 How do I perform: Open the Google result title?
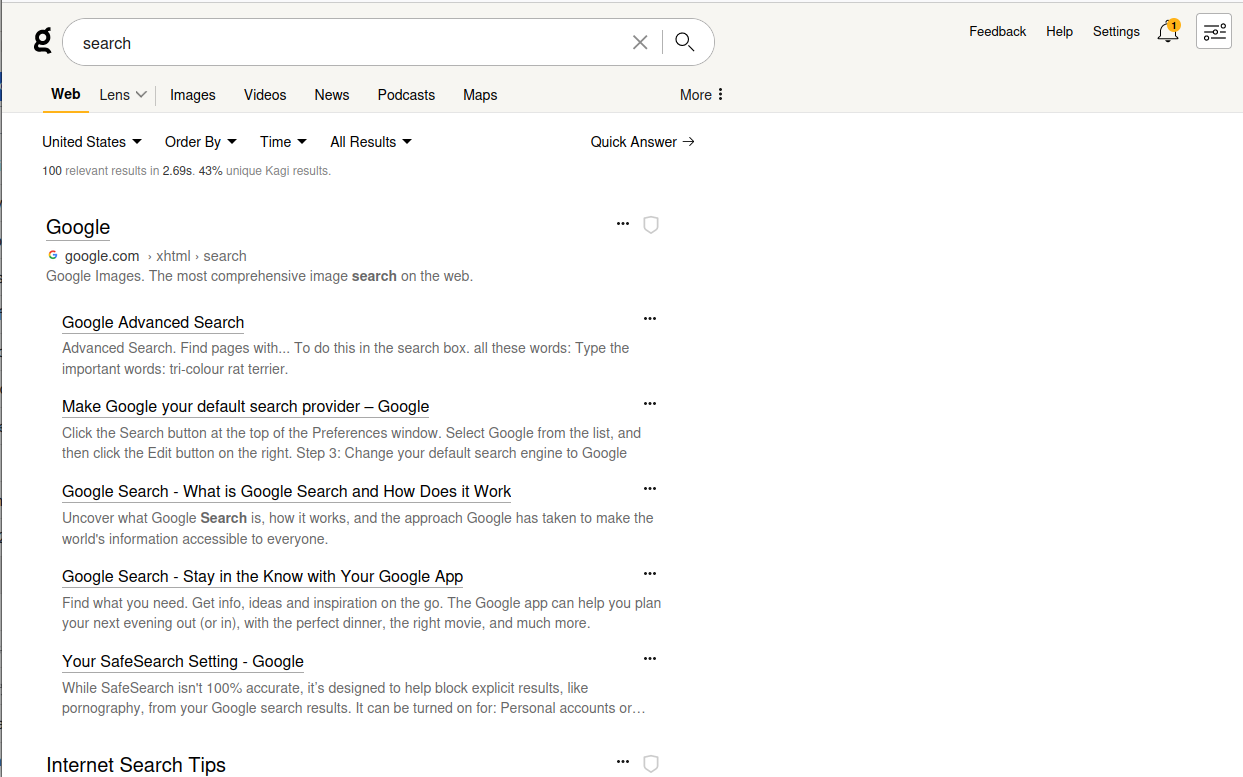pos(78,227)
